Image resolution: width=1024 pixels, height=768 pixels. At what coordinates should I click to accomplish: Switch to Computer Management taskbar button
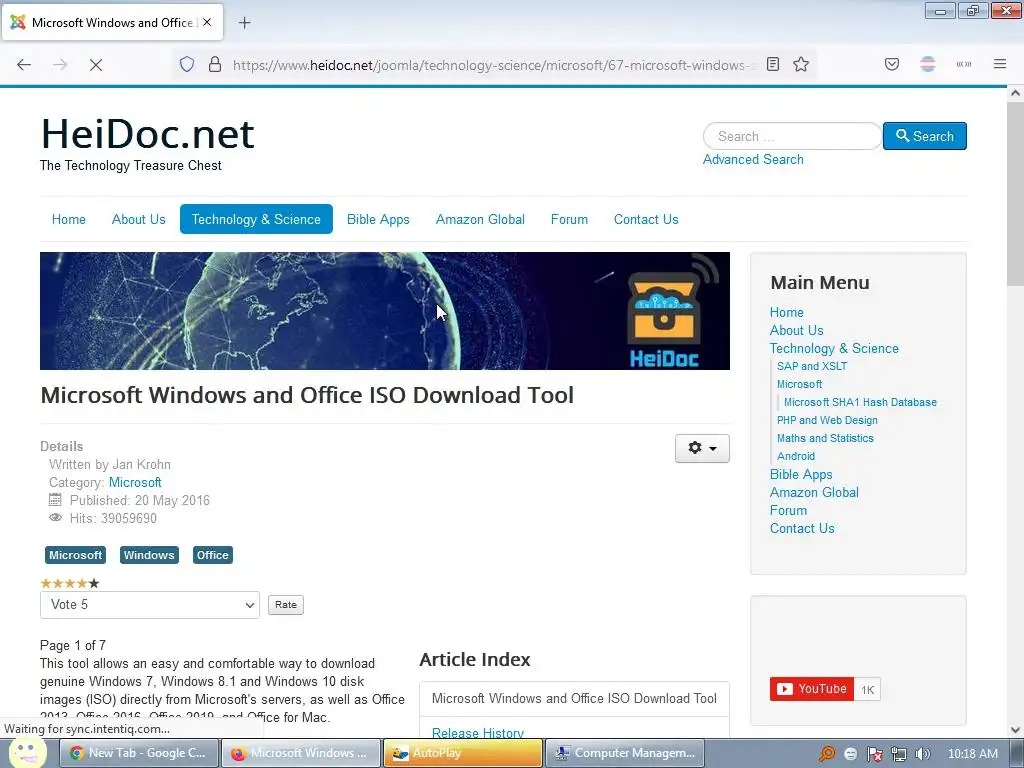(624, 753)
